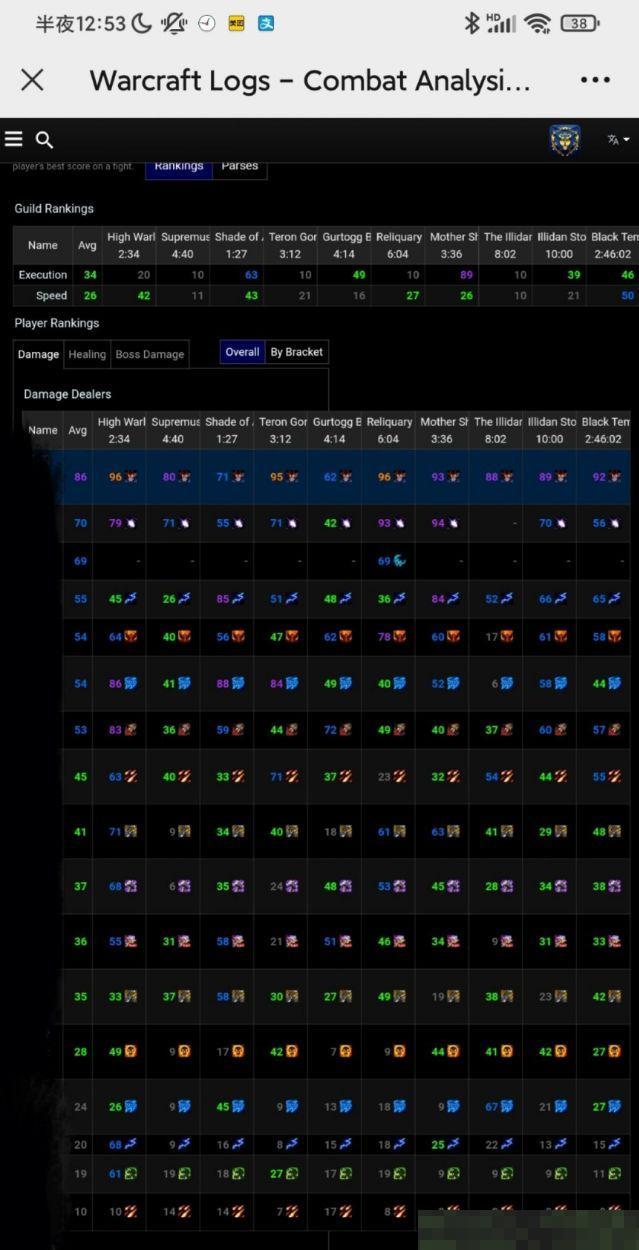
Task: Sort Guild Rankings by Avg column
Action: point(87,245)
